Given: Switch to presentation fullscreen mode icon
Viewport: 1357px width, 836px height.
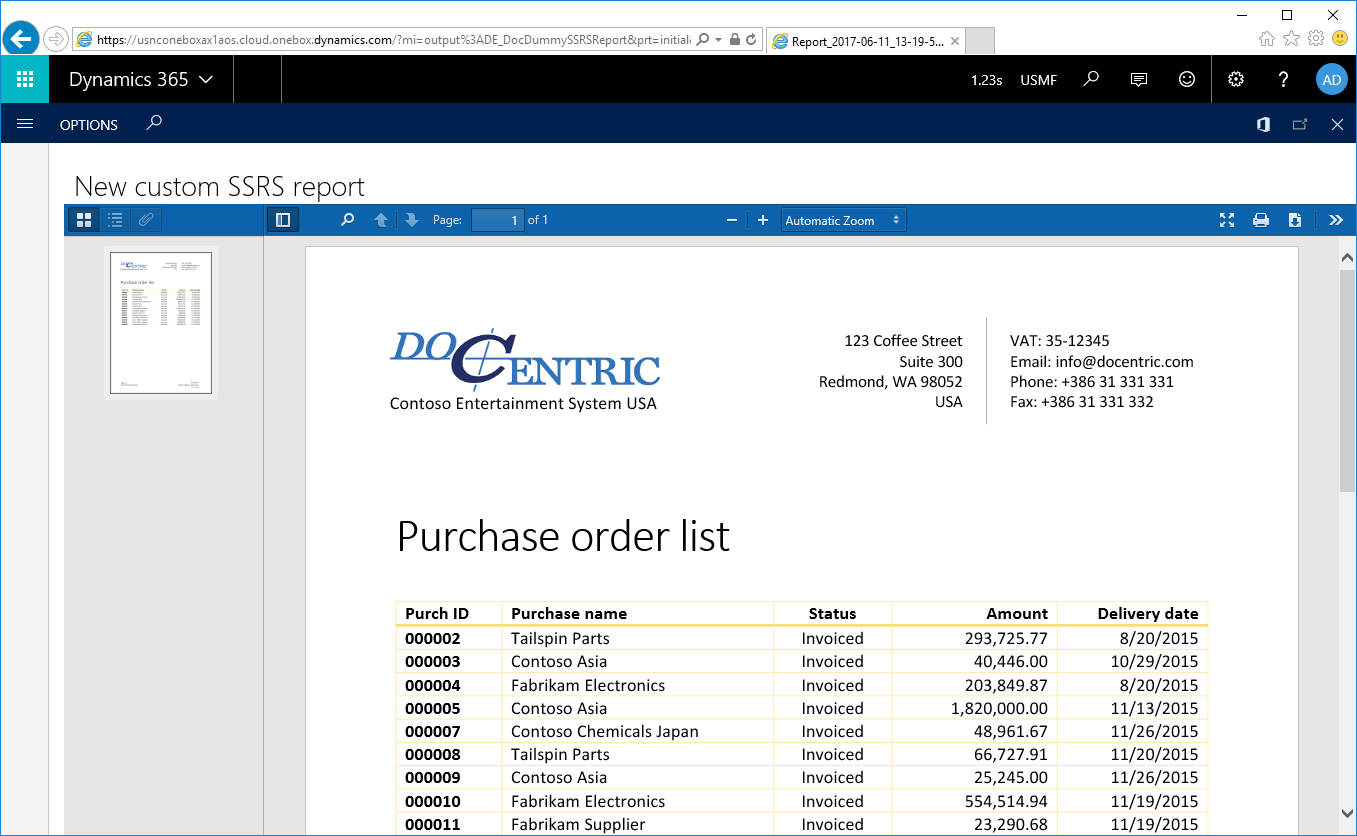Looking at the screenshot, I should coord(1227,220).
